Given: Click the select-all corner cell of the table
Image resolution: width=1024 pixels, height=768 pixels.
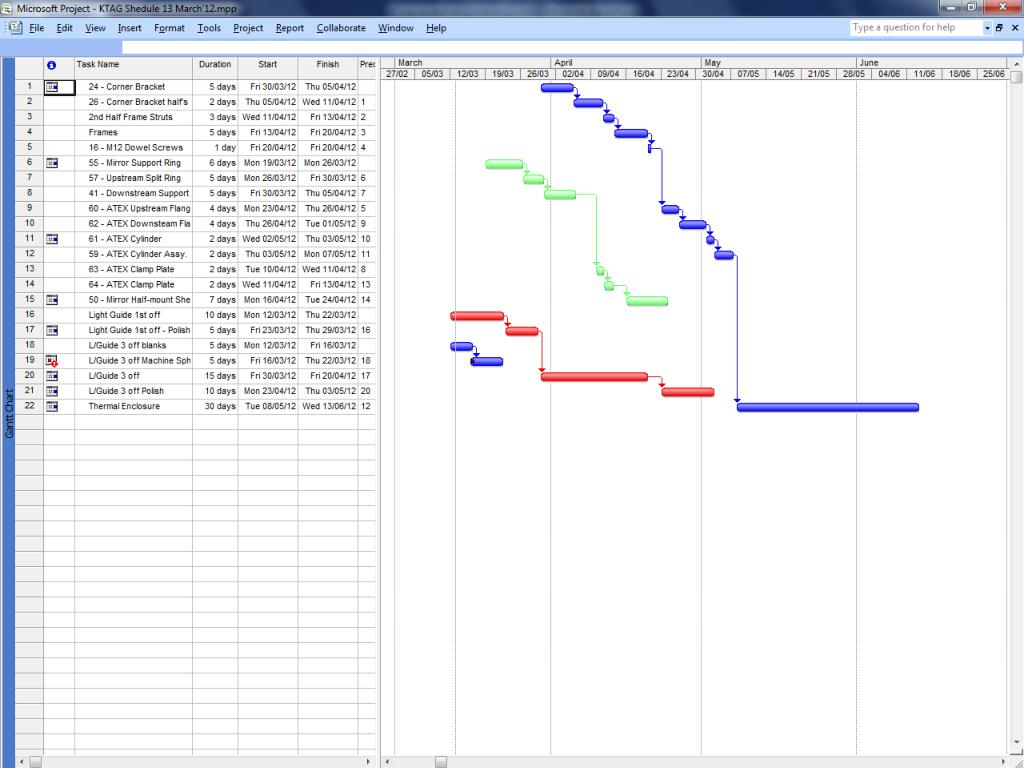Looking at the screenshot, I should point(29,68).
